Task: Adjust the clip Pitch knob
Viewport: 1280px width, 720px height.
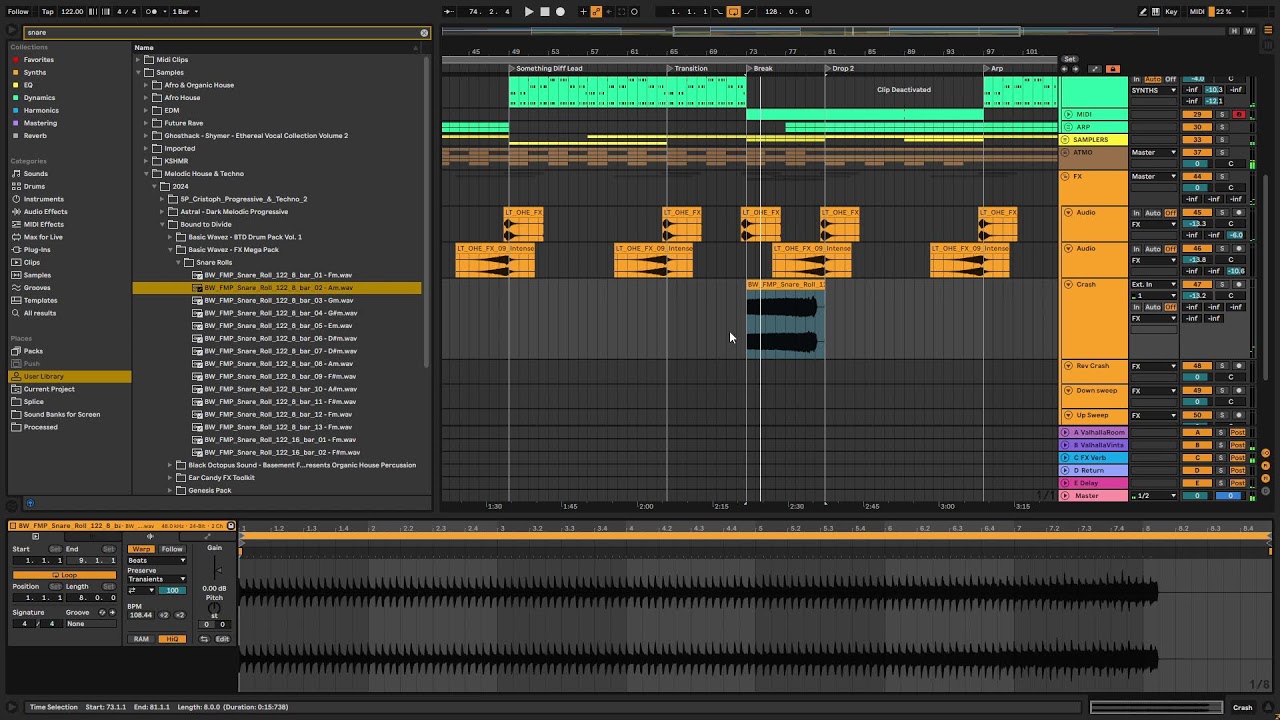Action: (214, 608)
